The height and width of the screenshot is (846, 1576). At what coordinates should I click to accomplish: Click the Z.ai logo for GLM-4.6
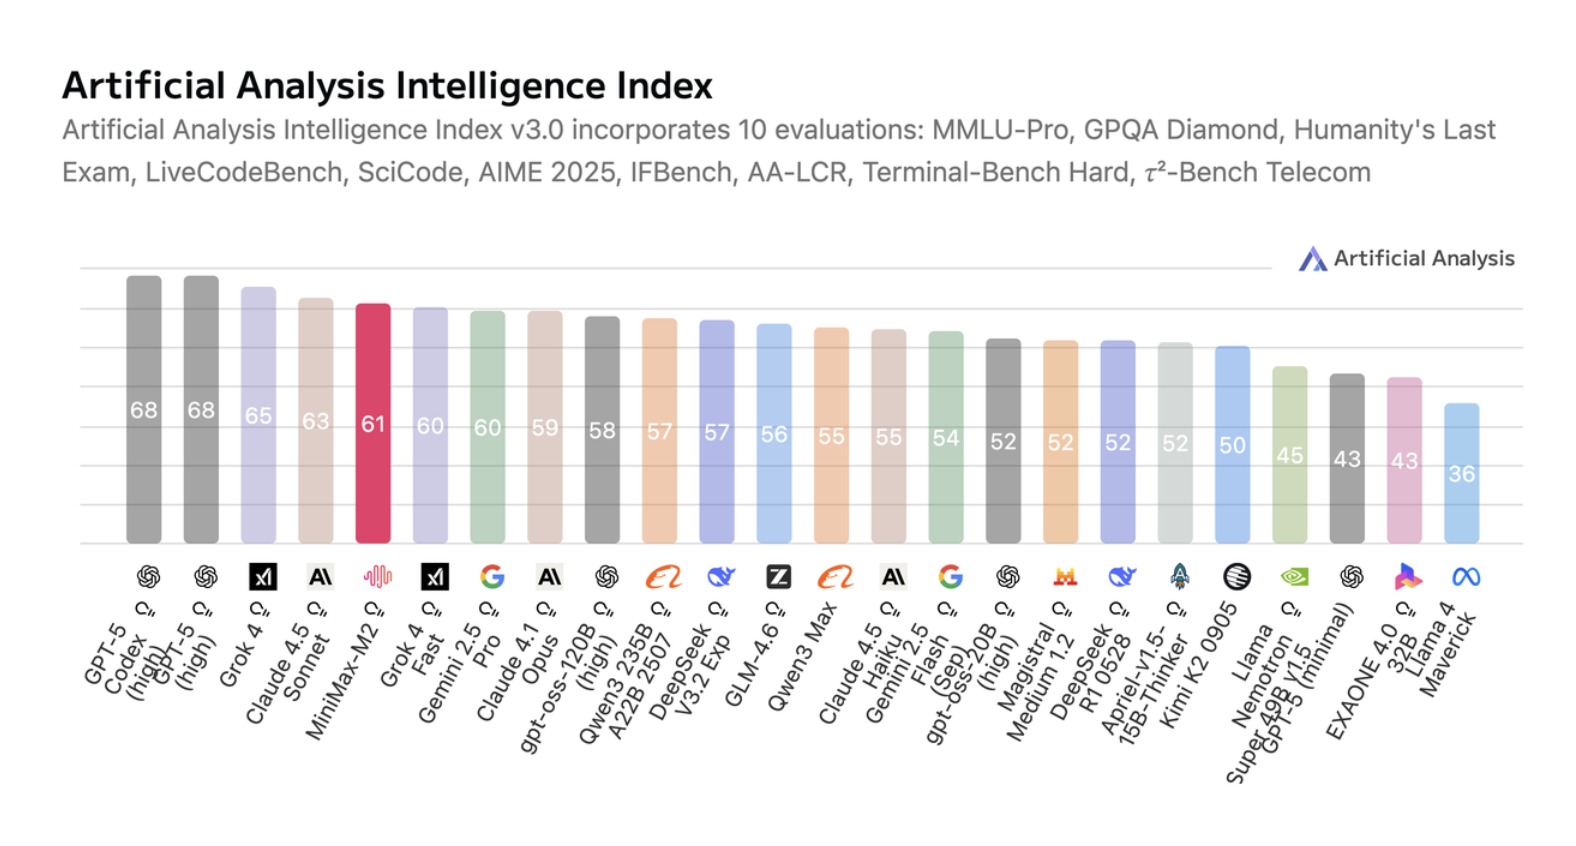coord(778,577)
